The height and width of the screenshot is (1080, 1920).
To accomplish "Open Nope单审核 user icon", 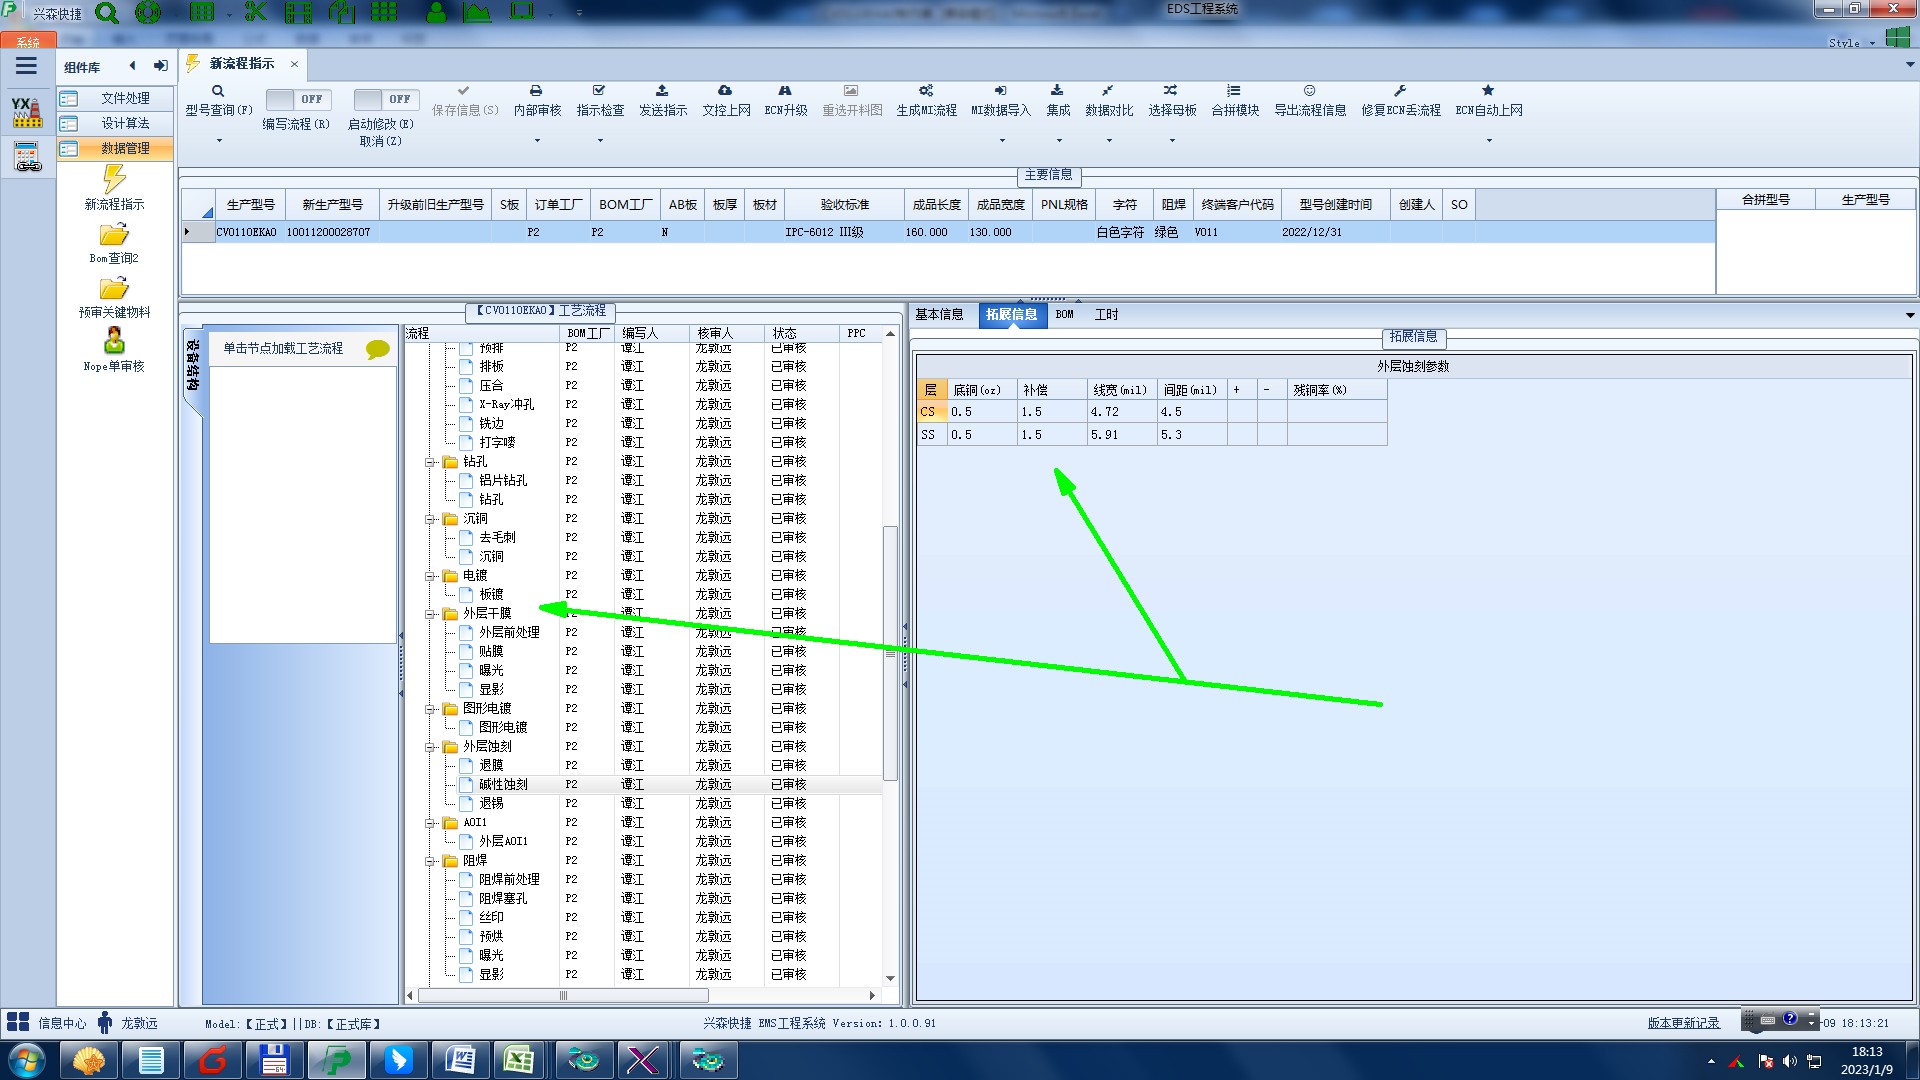I will coord(114,341).
